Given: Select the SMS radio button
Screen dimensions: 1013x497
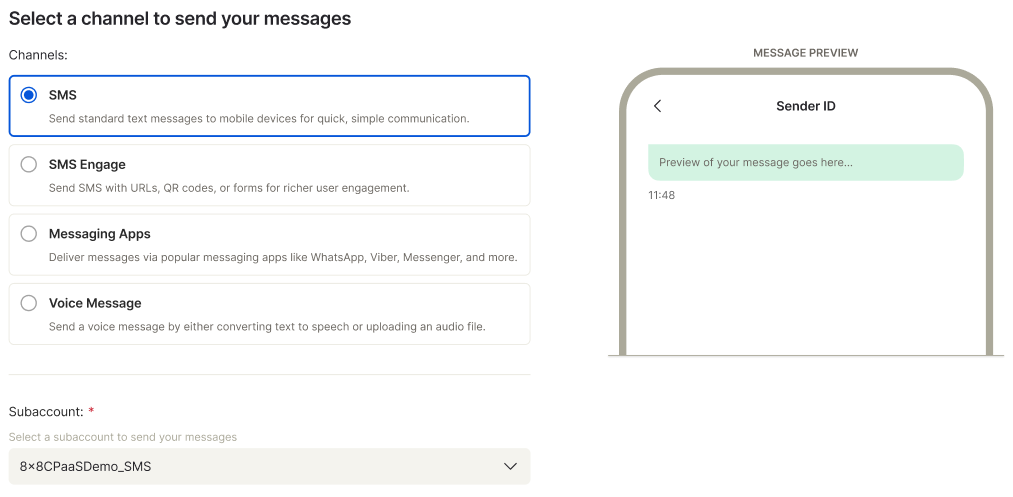Looking at the screenshot, I should point(29,95).
